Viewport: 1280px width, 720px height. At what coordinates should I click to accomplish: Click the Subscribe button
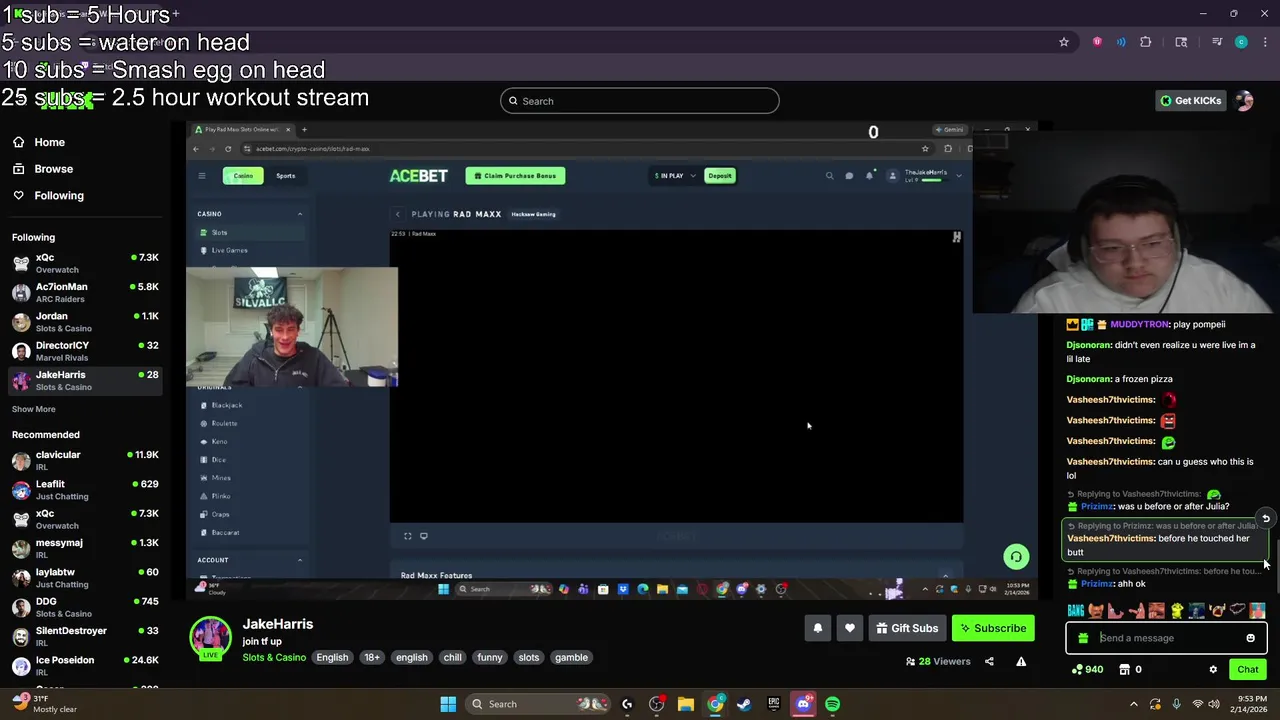click(x=993, y=628)
